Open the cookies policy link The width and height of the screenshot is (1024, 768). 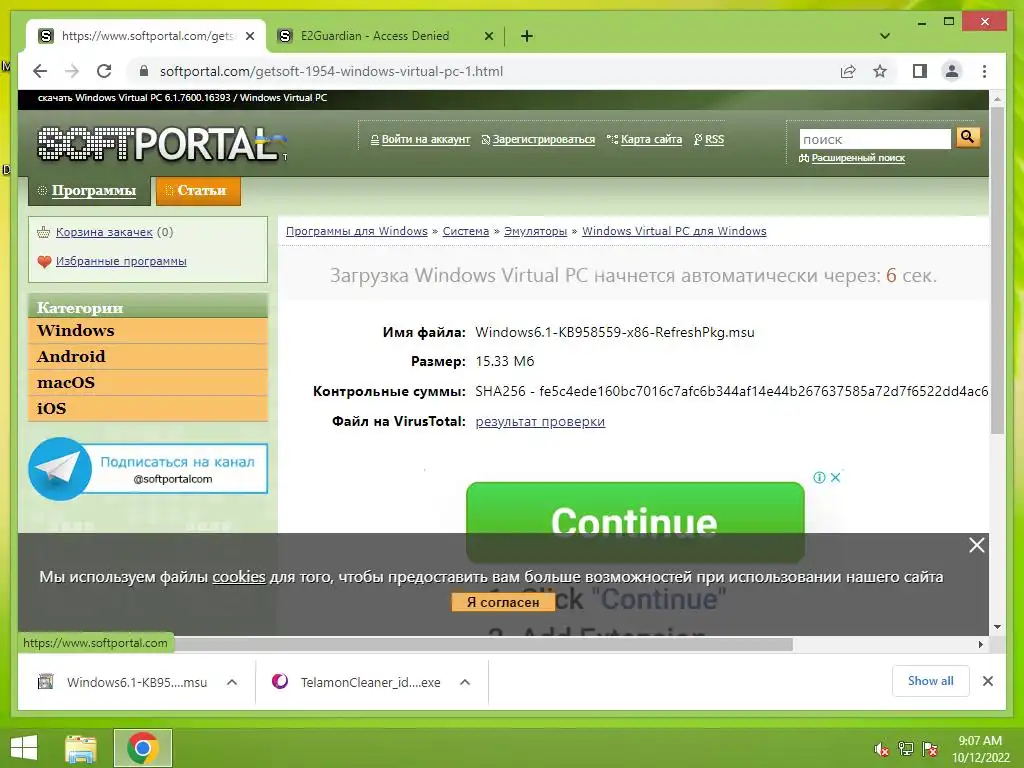[x=239, y=577]
